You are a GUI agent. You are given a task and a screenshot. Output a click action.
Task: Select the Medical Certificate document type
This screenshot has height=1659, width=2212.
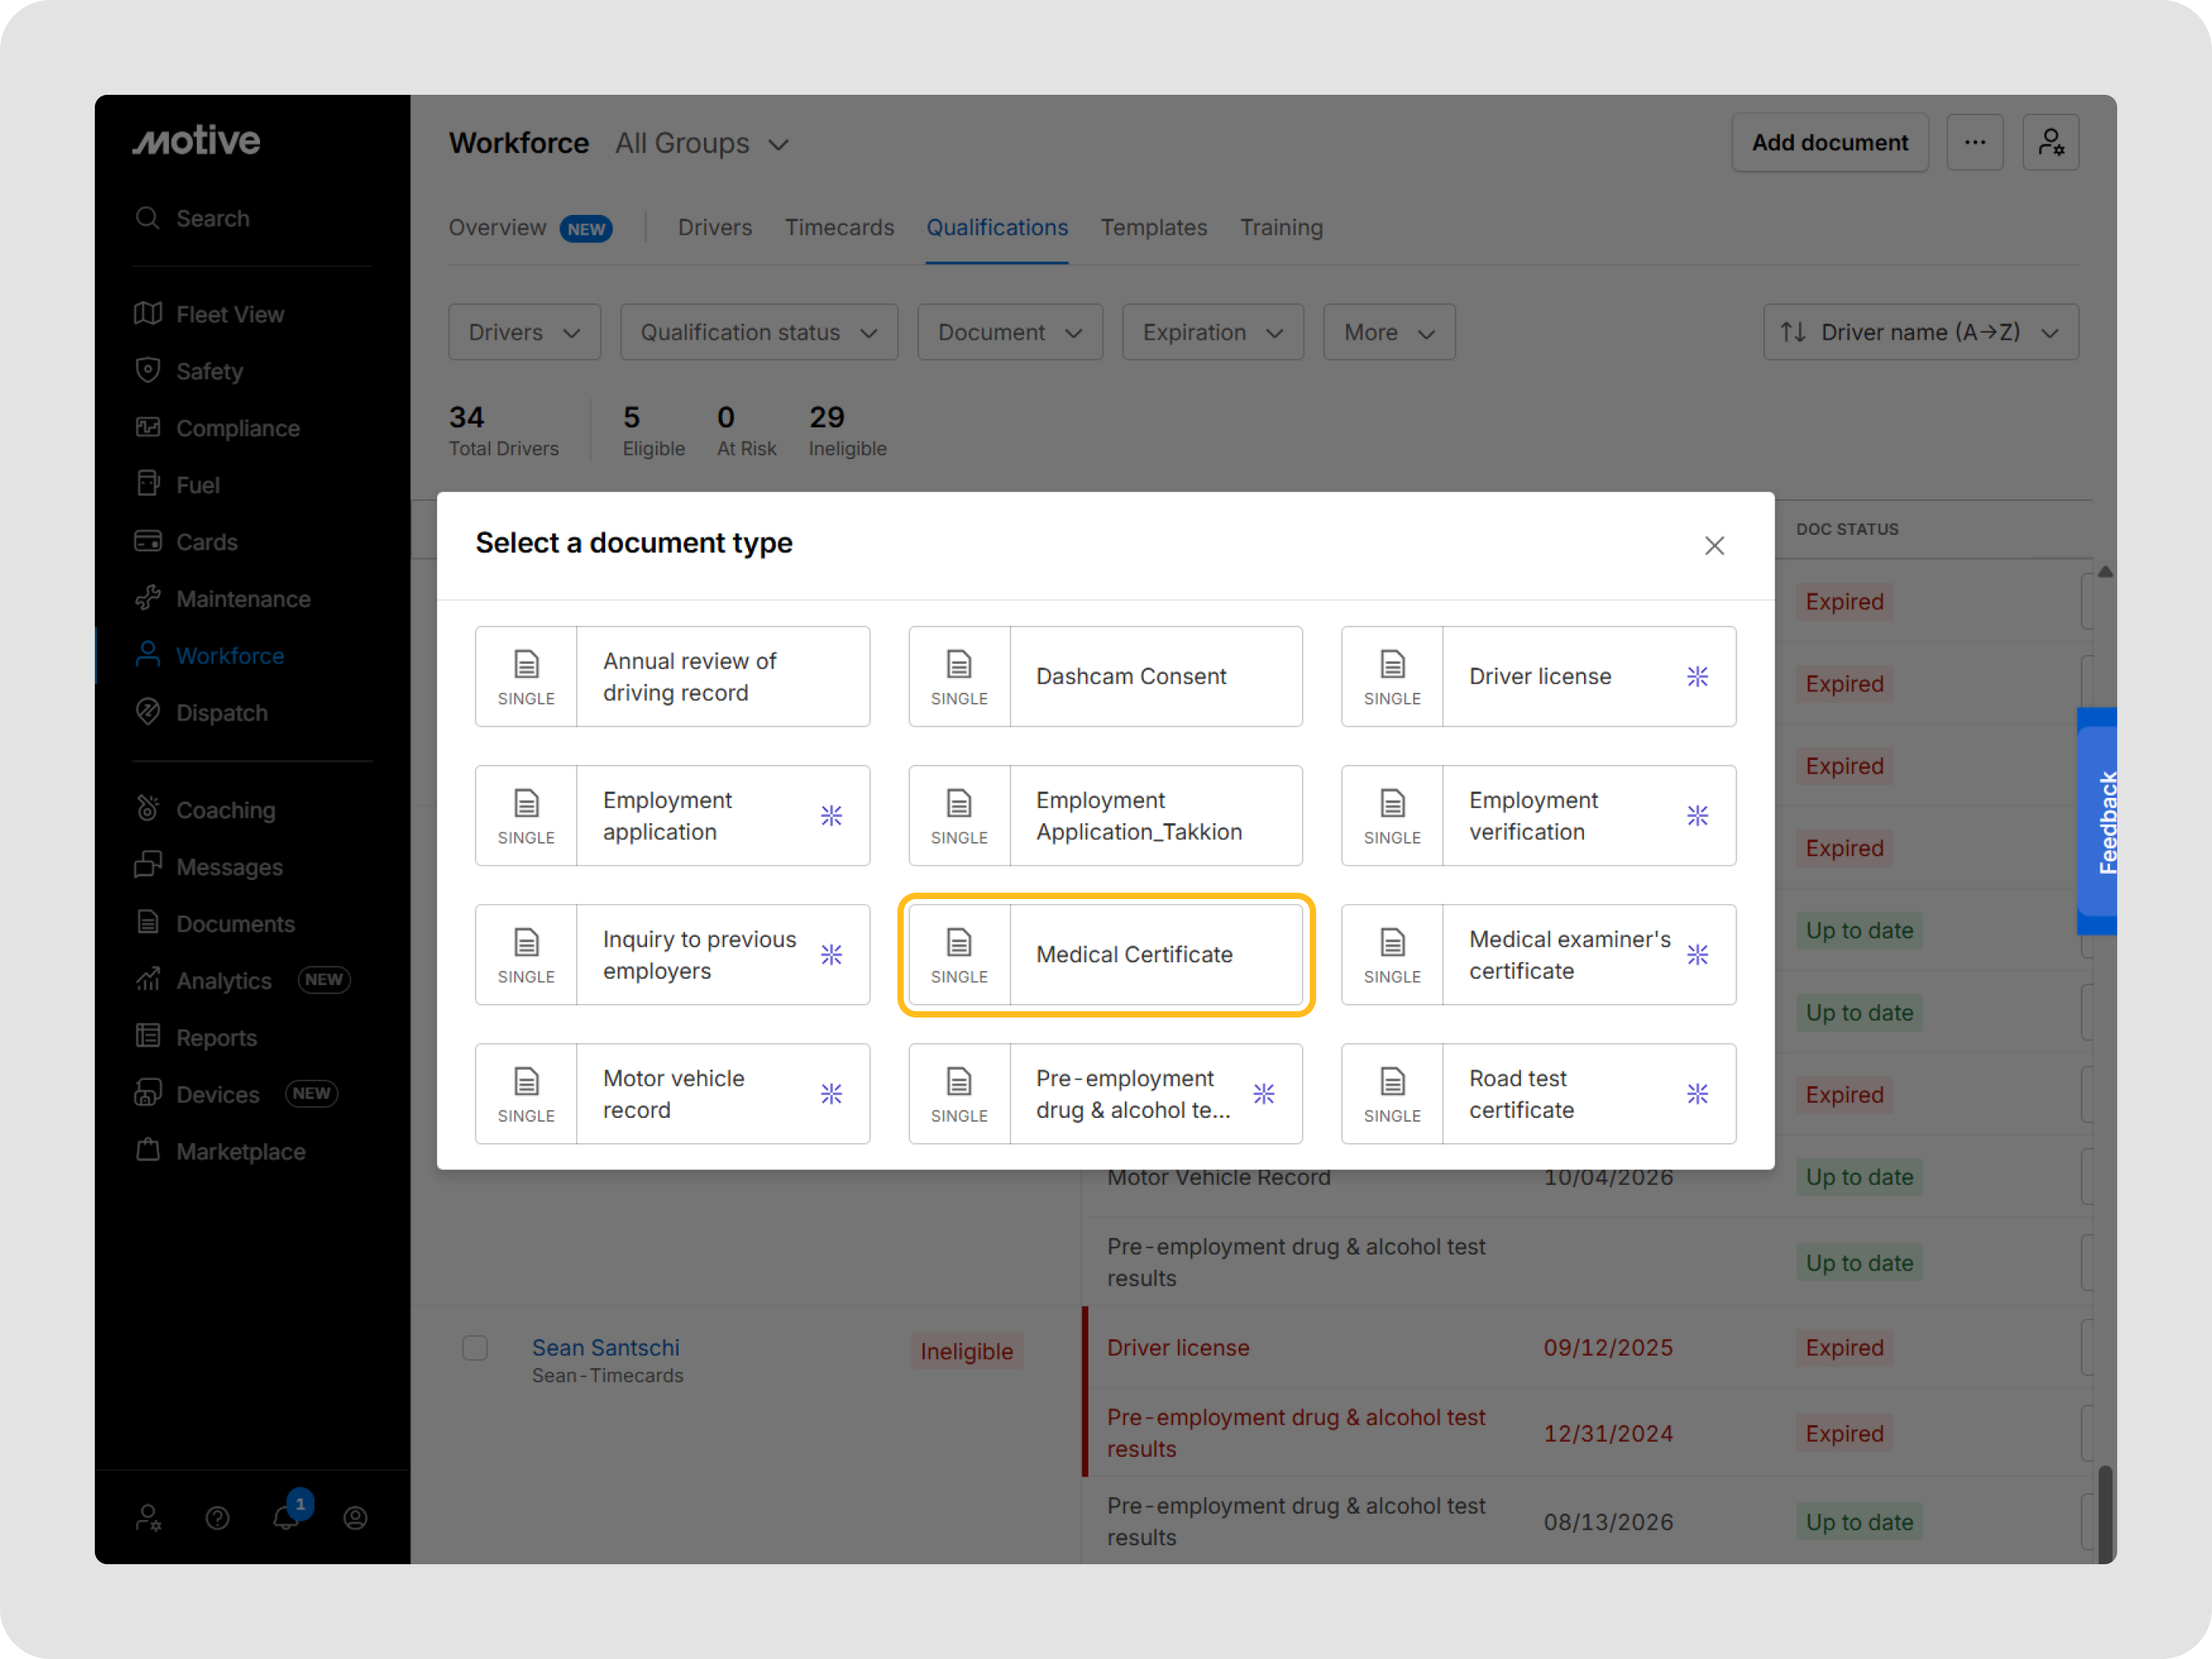(1105, 955)
